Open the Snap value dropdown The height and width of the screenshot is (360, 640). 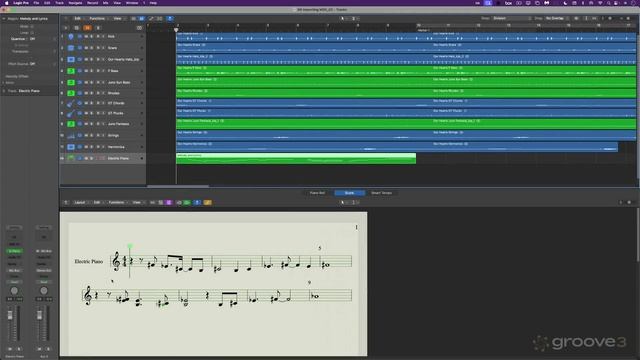[512, 18]
